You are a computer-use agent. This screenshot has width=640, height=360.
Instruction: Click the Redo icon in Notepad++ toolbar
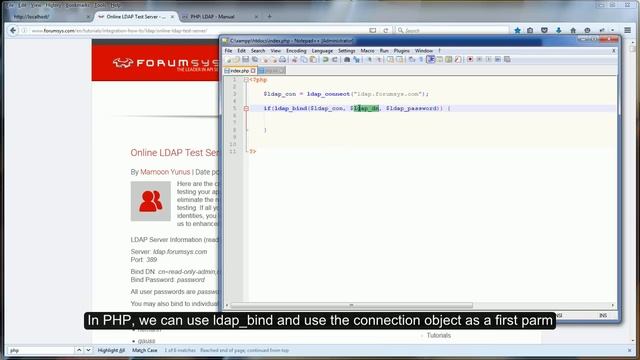[x=335, y=60]
